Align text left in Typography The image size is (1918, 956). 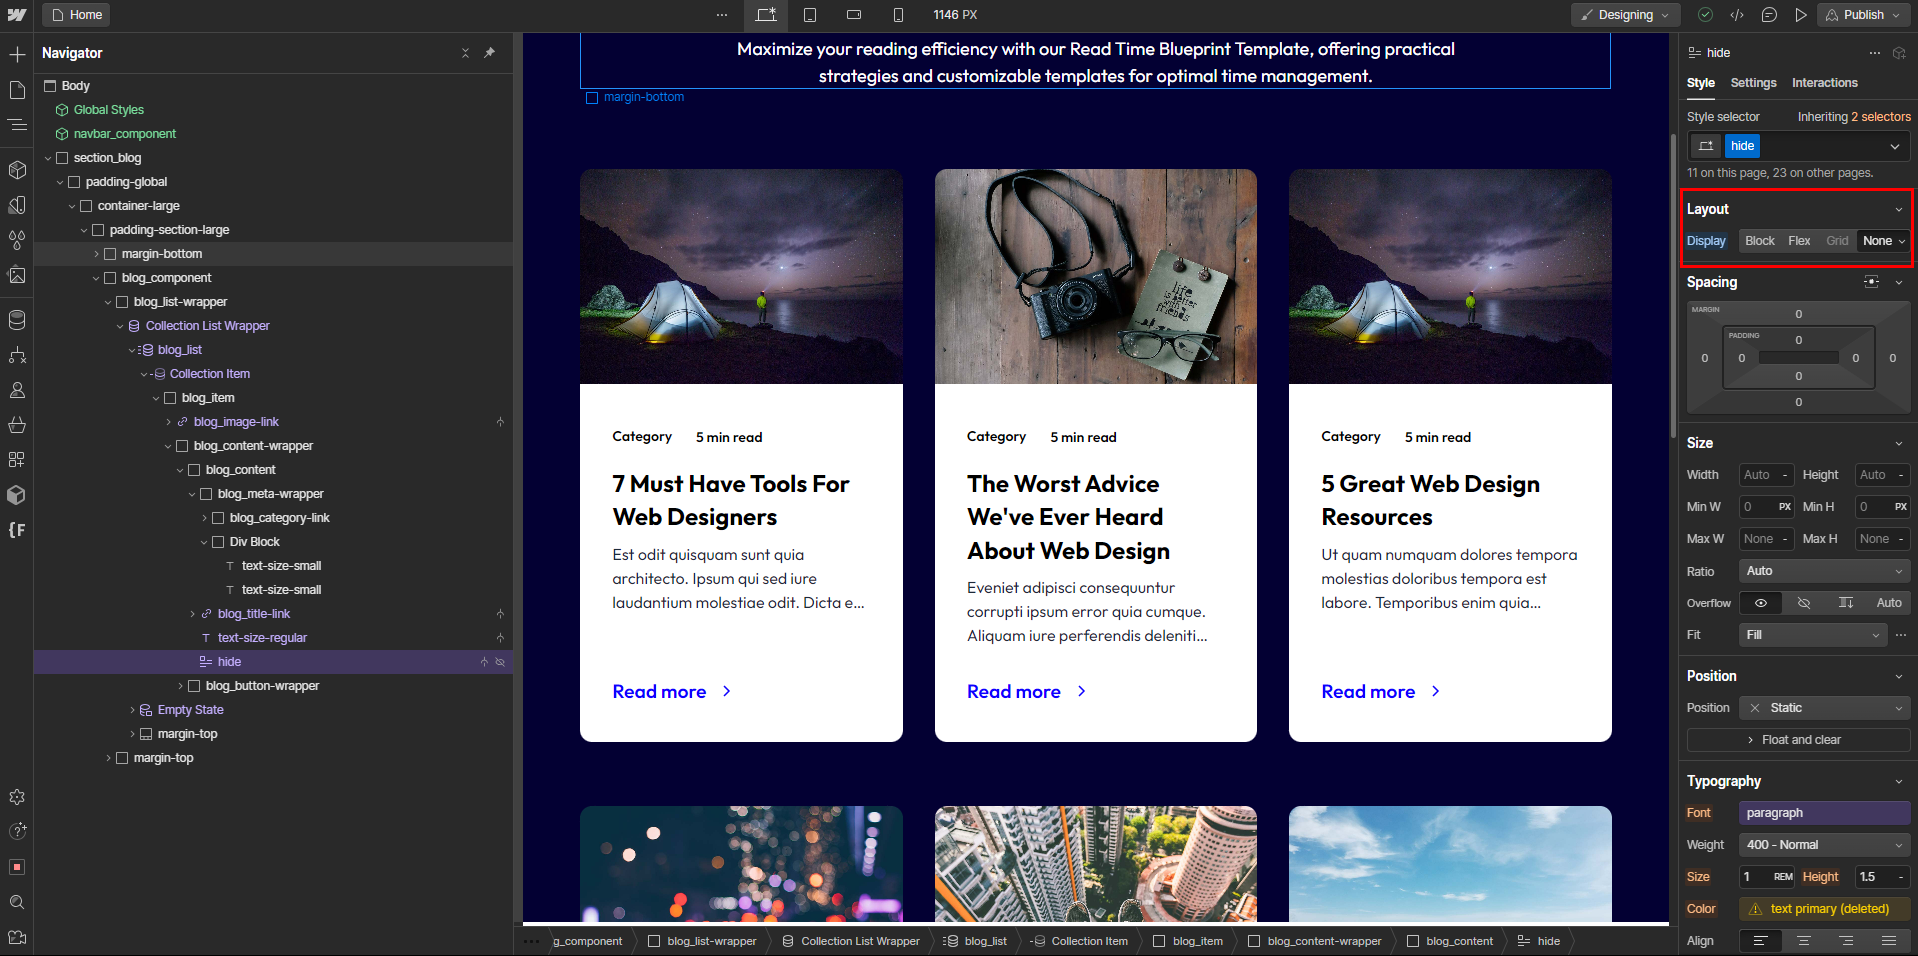point(1760,941)
